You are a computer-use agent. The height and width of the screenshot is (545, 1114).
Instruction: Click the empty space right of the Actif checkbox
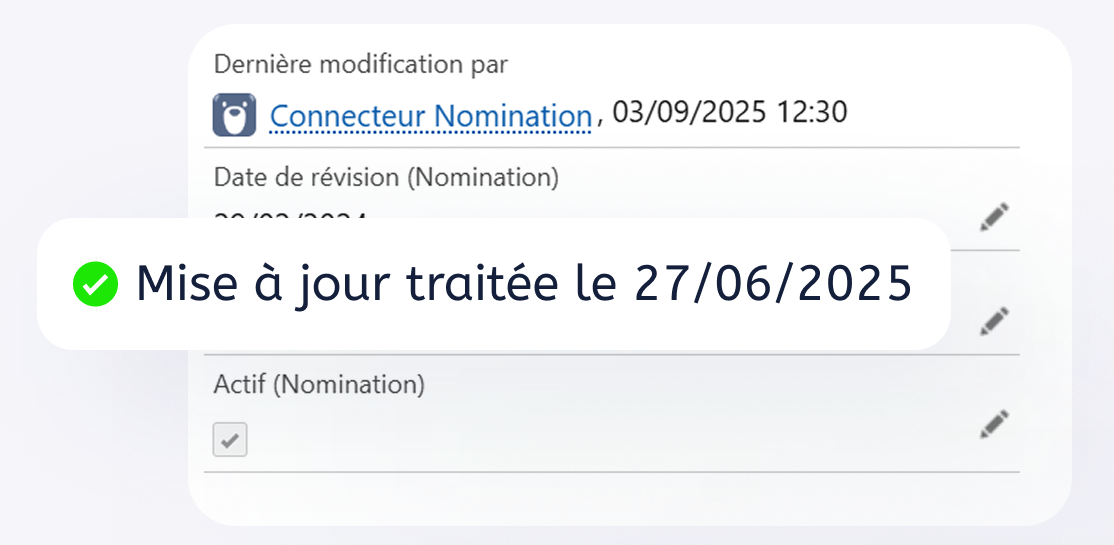600,440
